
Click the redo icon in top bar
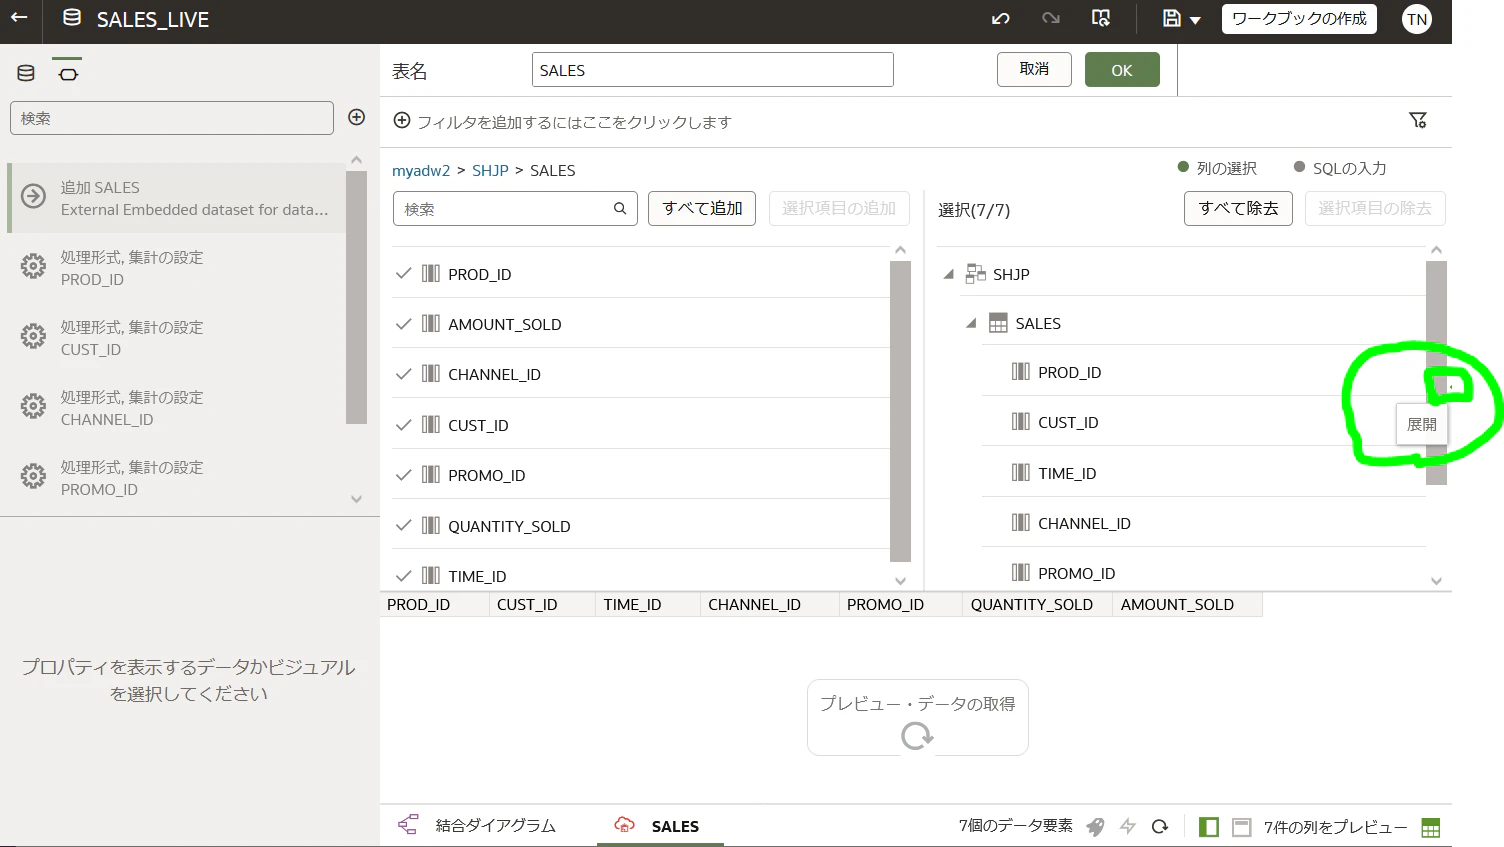(x=1051, y=19)
